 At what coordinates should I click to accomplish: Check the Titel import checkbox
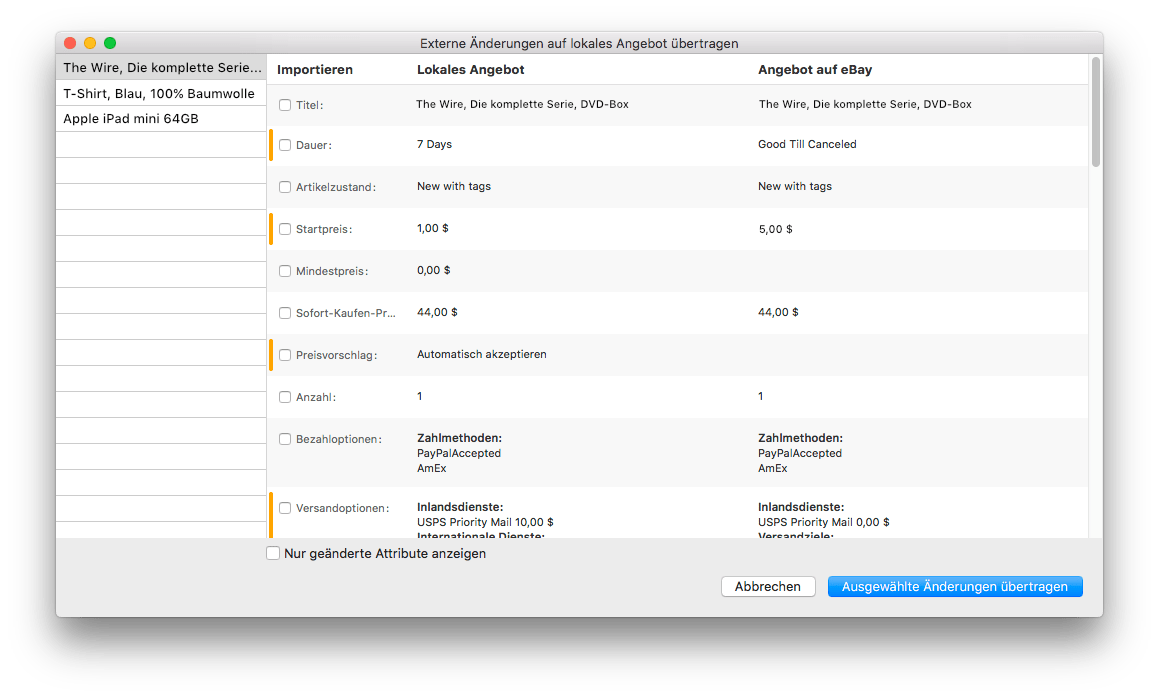(285, 105)
